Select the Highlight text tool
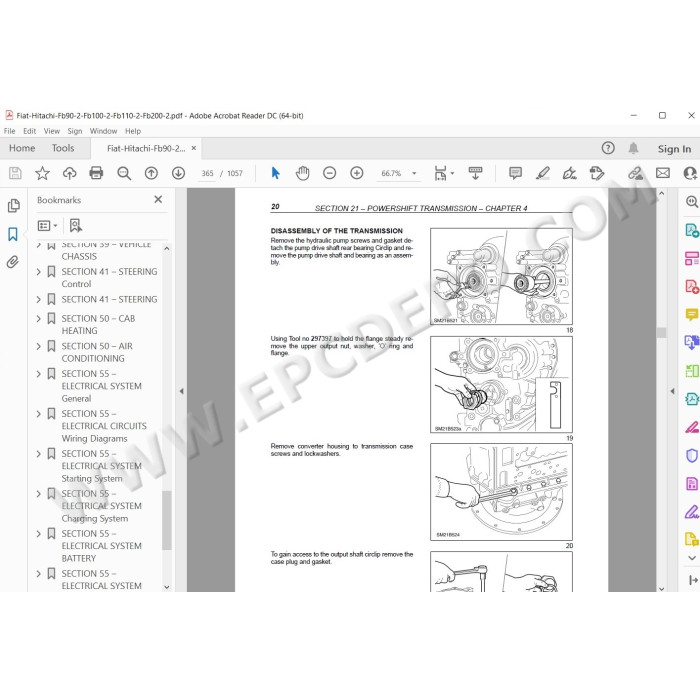 (x=543, y=173)
